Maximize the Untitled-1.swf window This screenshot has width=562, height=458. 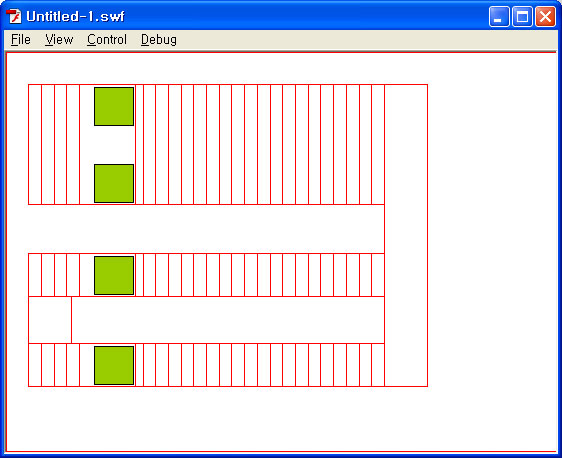(522, 16)
